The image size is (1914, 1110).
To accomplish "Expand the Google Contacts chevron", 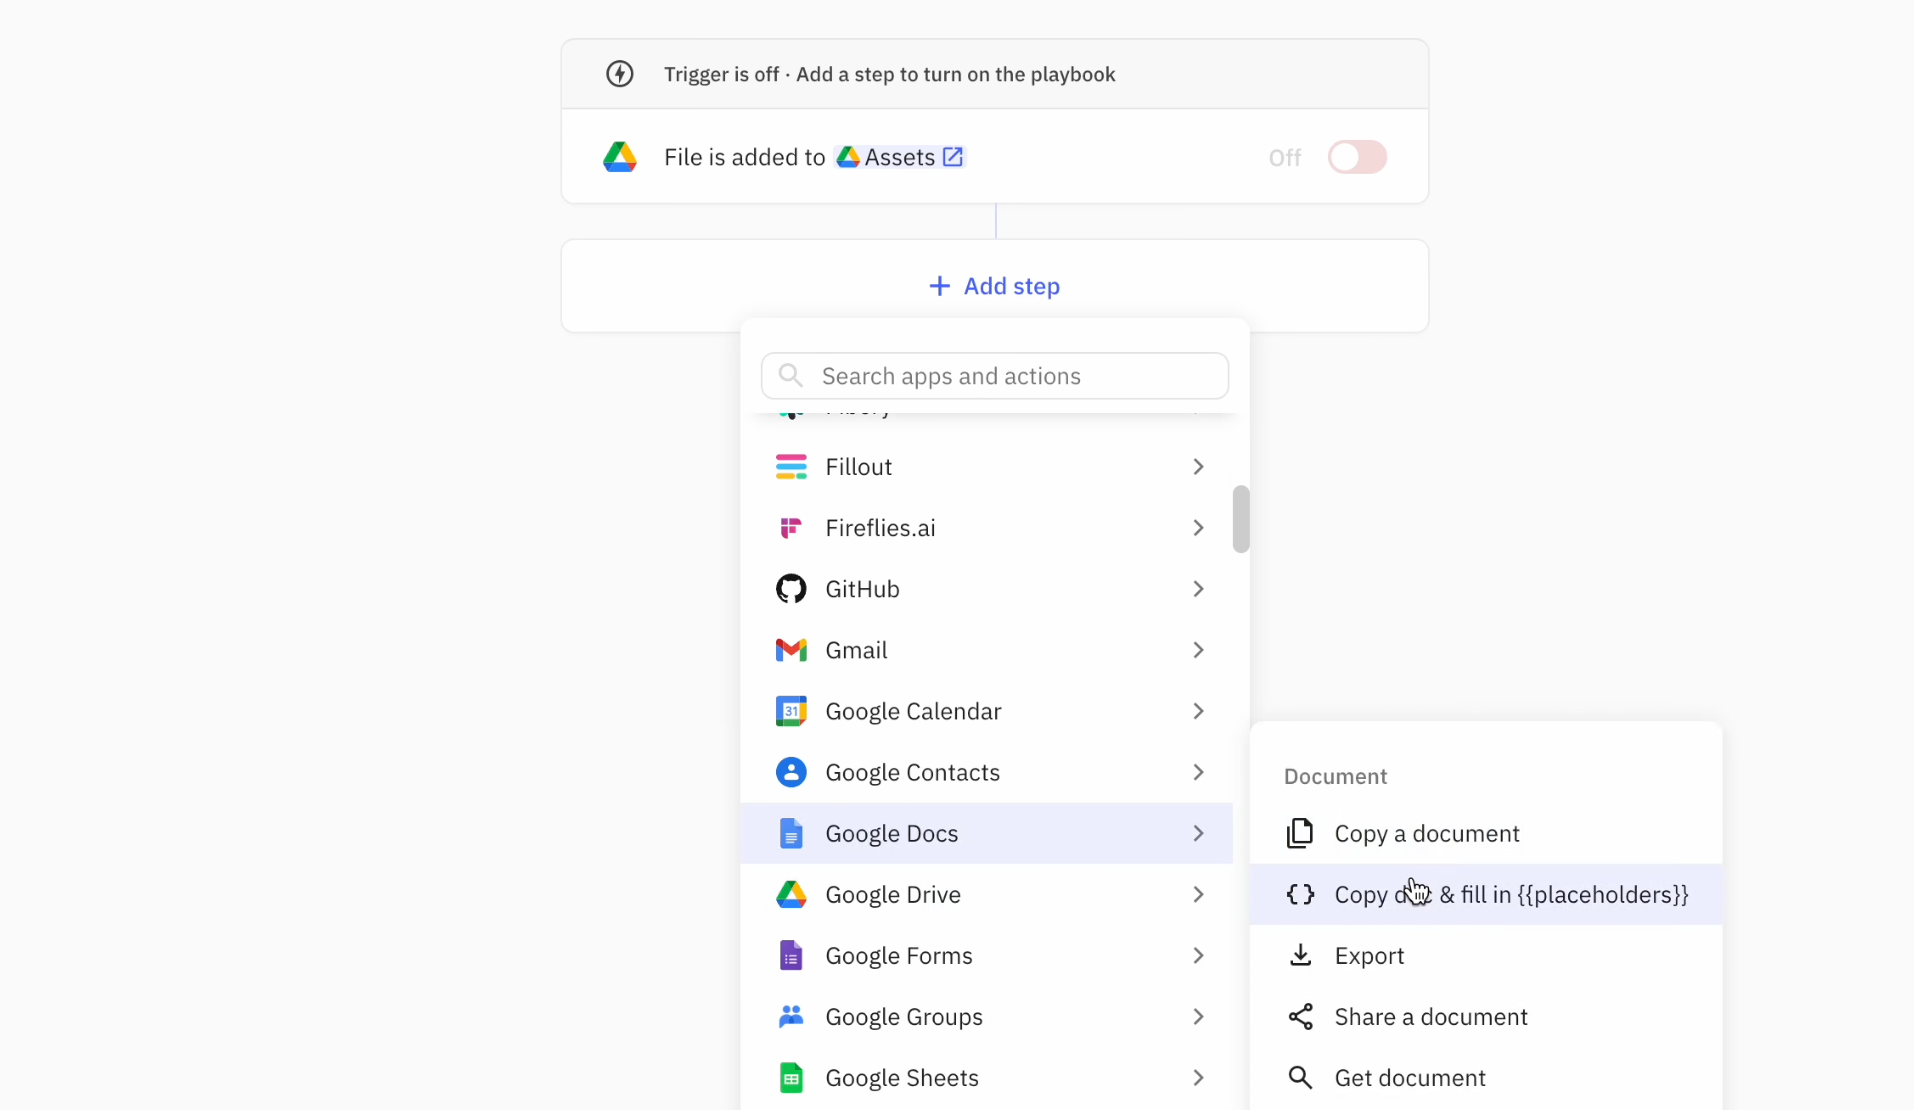I will click(x=1198, y=772).
